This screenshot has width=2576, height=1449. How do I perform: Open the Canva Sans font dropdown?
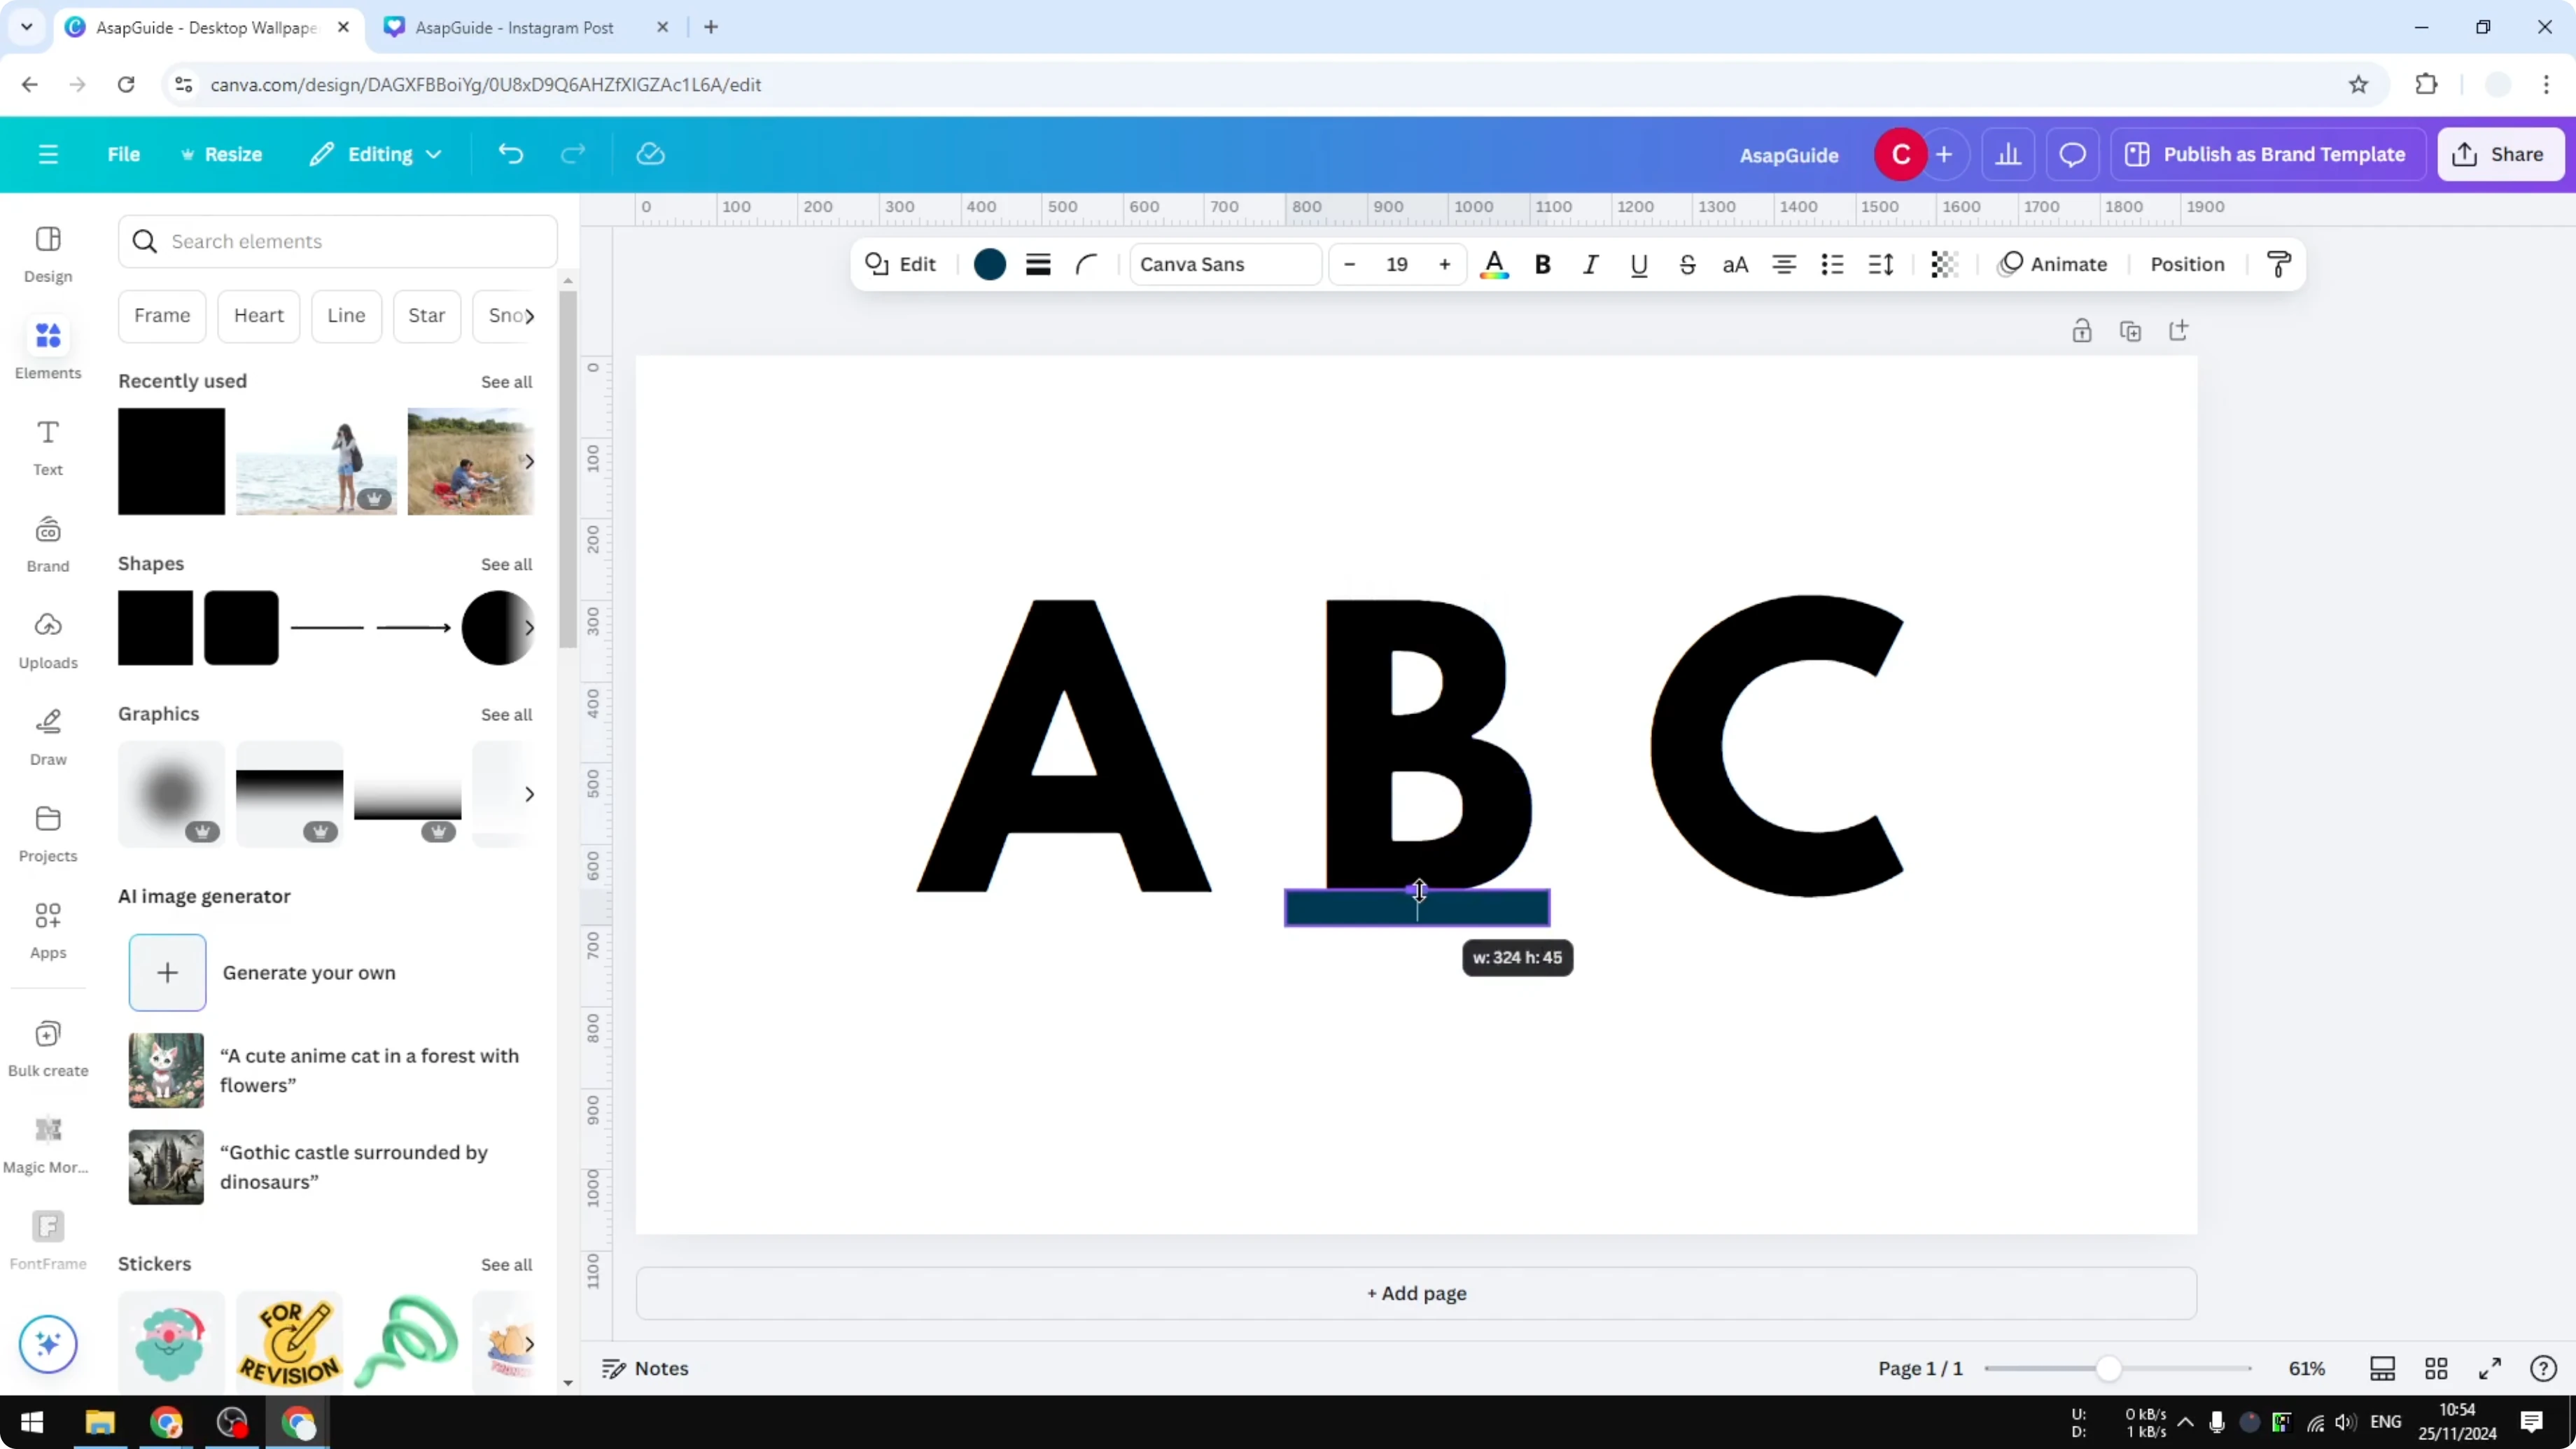(x=1224, y=264)
